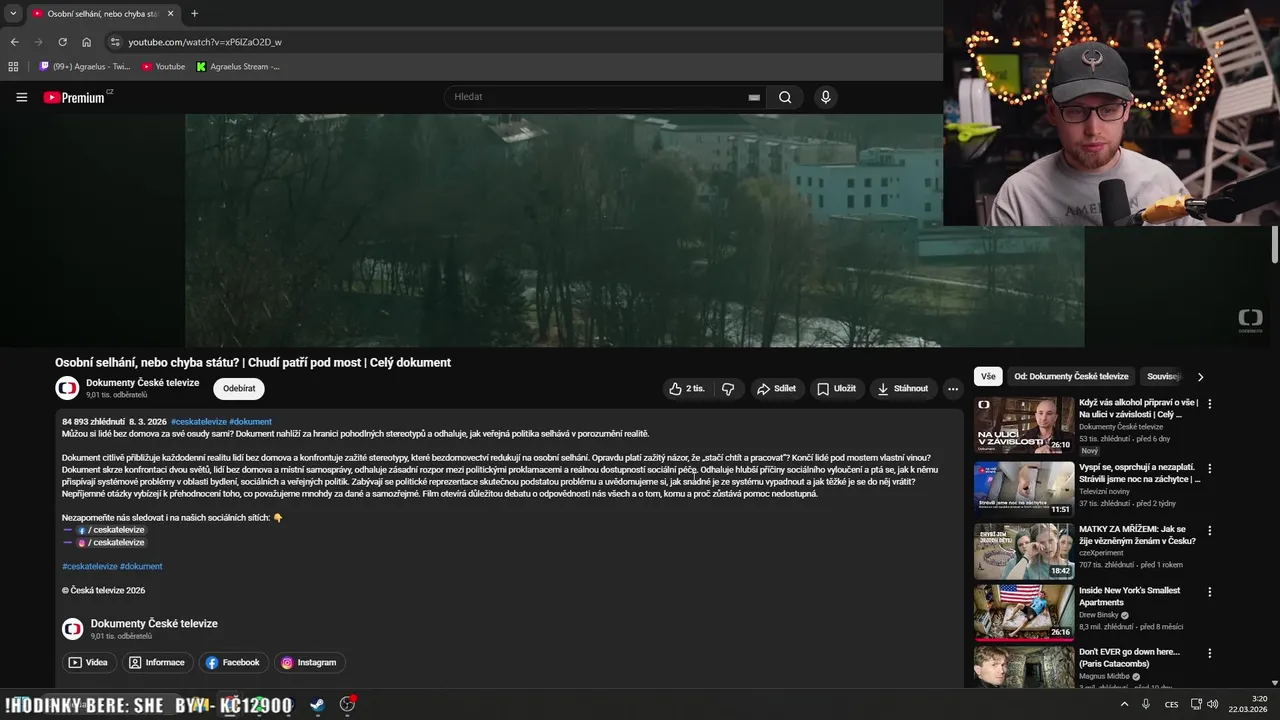The width and height of the screenshot is (1280, 720).
Task: Open more video actions ellipsis menu
Action: (953, 389)
